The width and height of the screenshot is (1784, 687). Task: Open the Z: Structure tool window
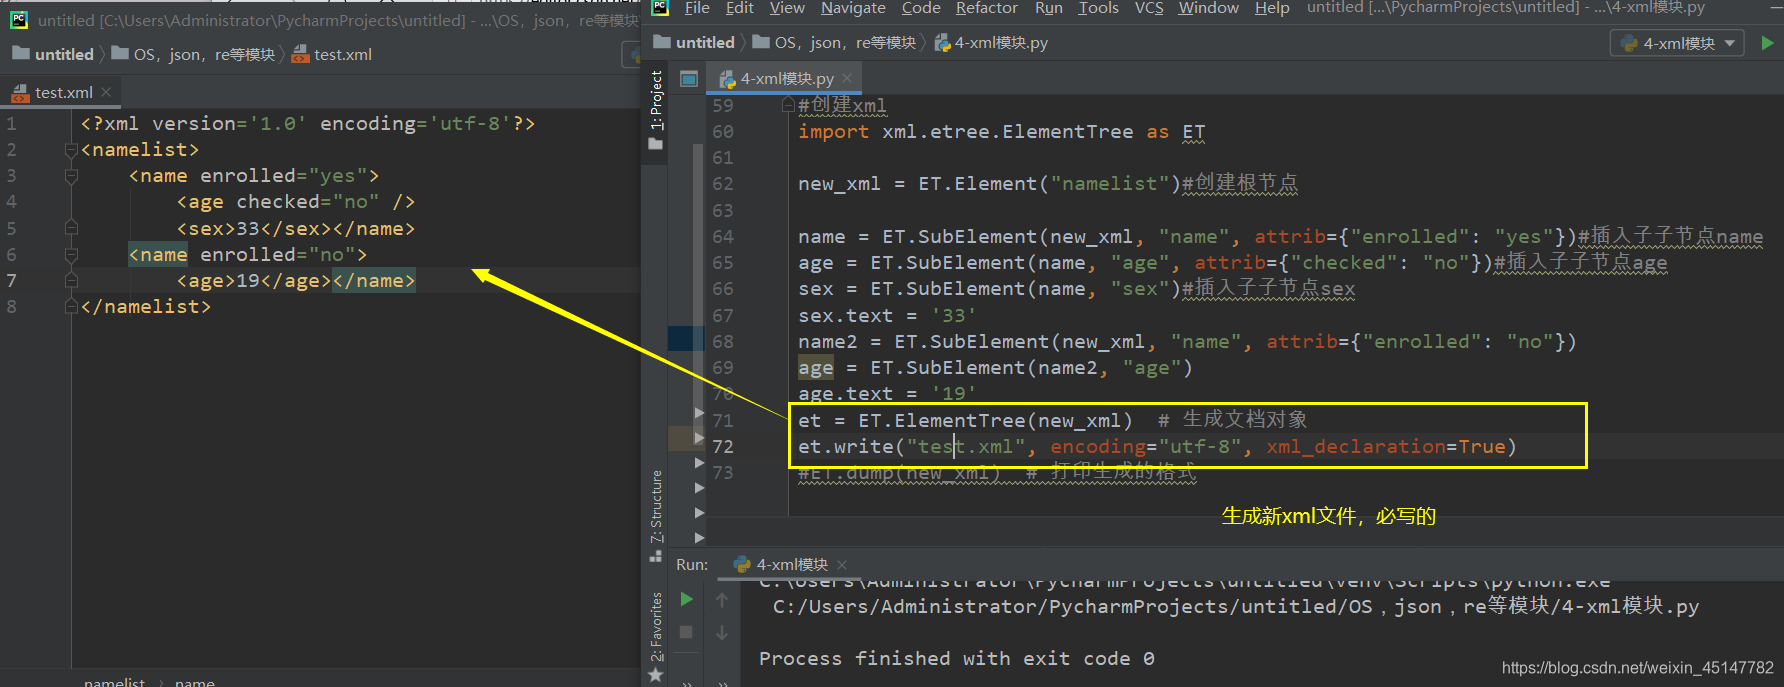656,506
